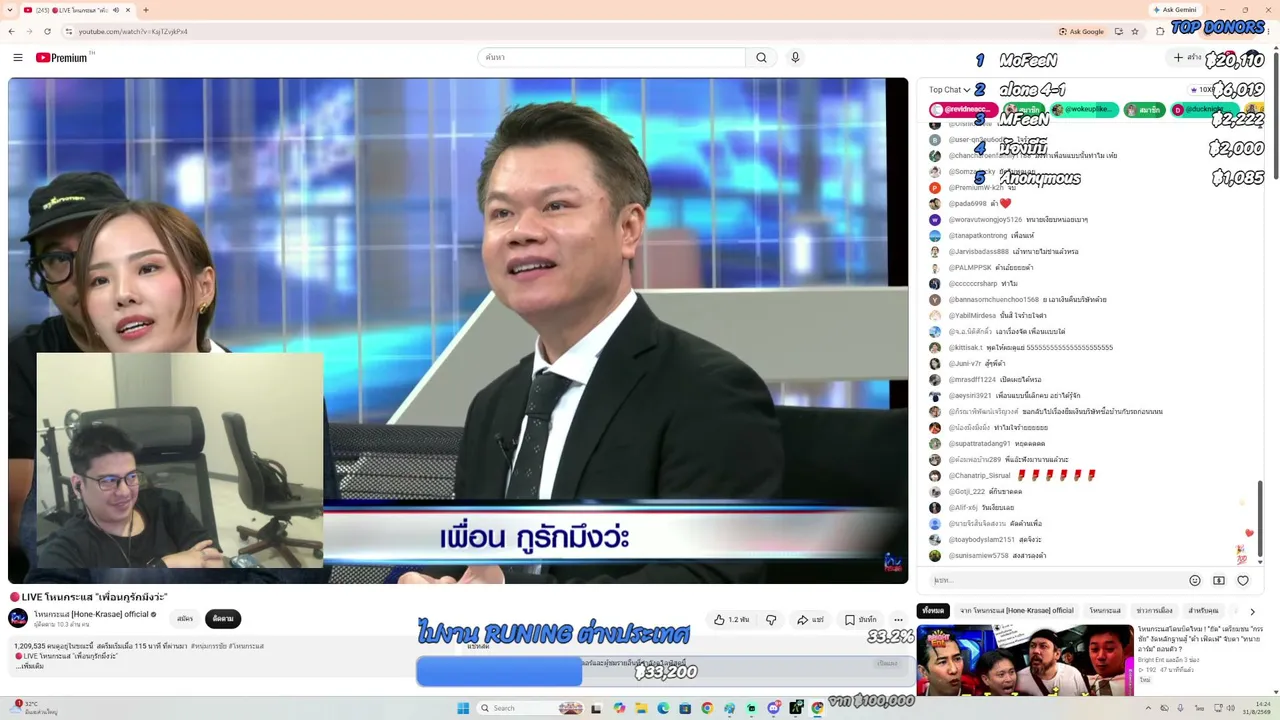The image size is (1280, 720).
Task: Open the Top Chat dropdown
Action: pos(950,90)
